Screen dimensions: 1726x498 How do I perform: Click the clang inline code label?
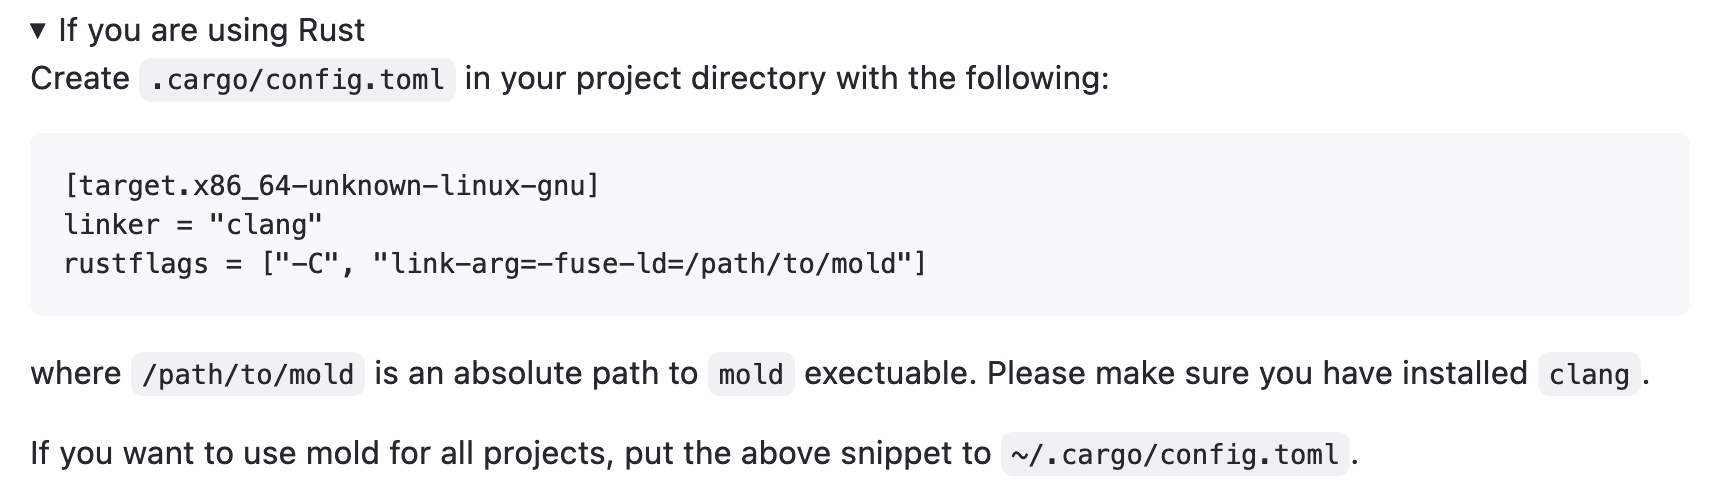[x=1589, y=374]
